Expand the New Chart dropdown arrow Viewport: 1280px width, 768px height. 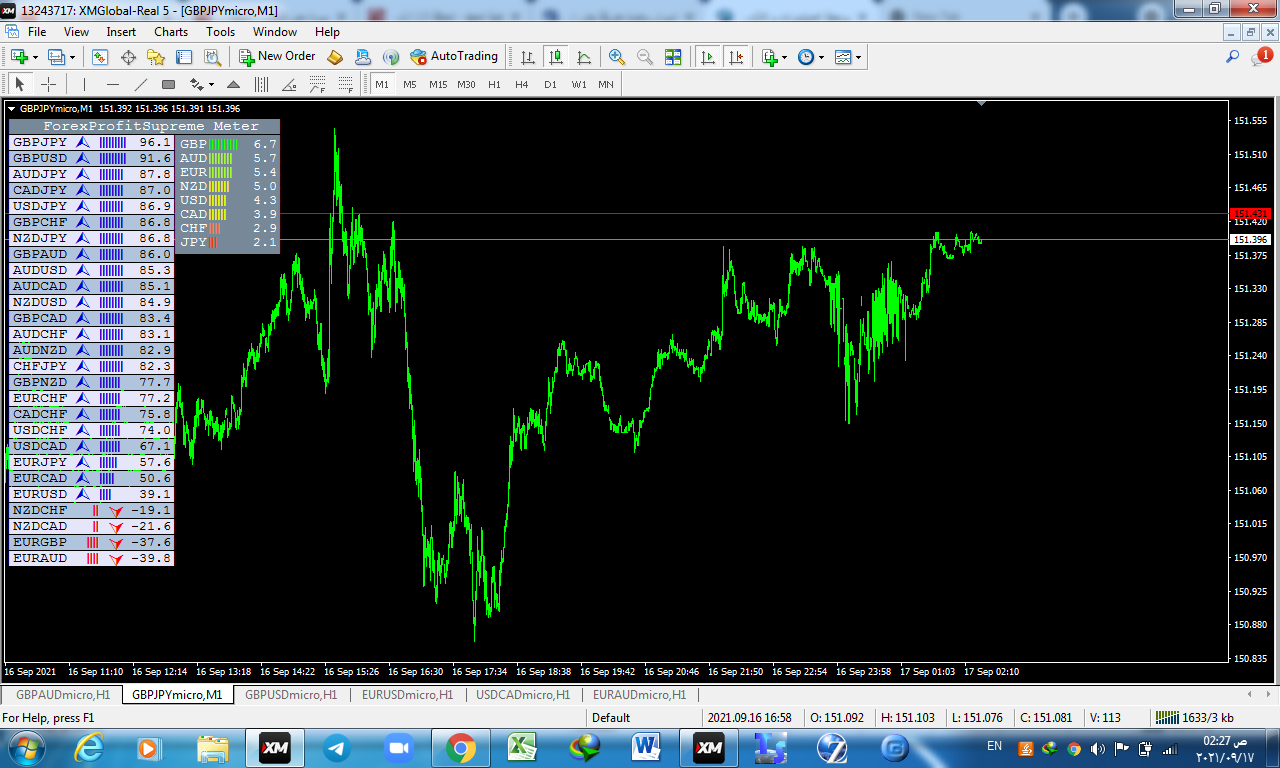click(x=34, y=57)
